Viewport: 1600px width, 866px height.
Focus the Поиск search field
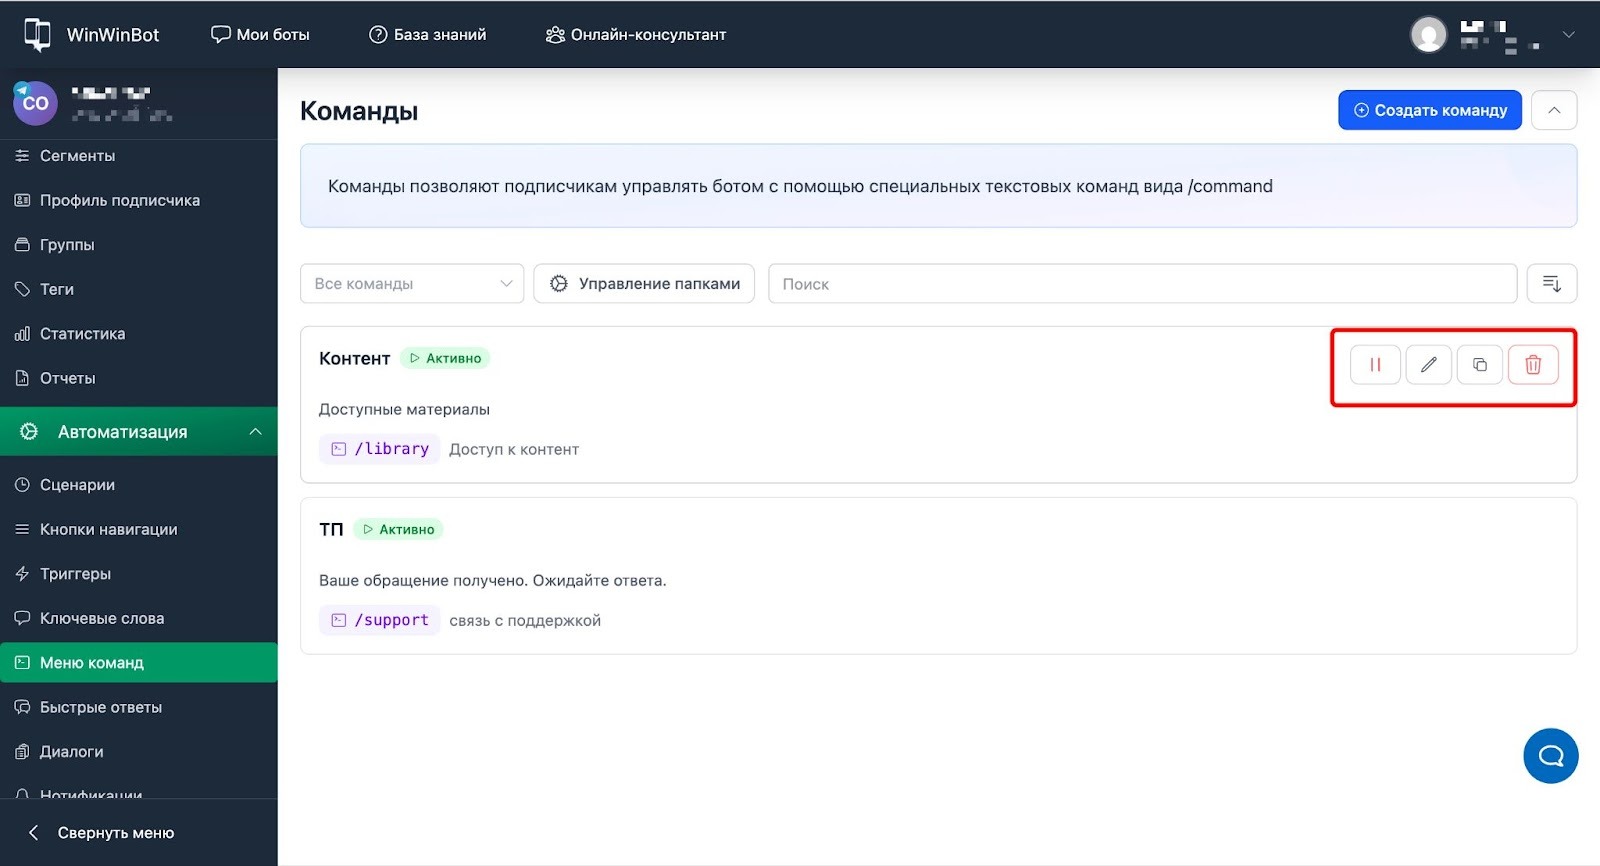[1141, 284]
